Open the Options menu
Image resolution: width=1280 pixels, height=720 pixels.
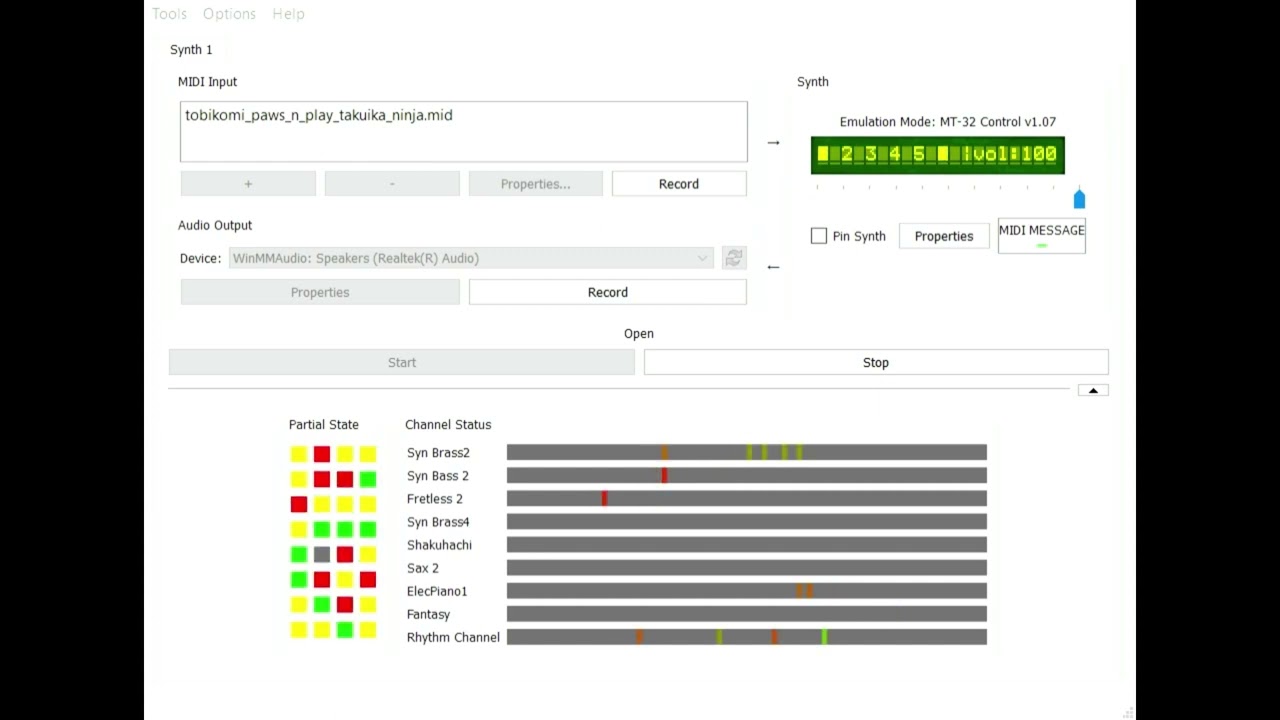pyautogui.click(x=229, y=14)
